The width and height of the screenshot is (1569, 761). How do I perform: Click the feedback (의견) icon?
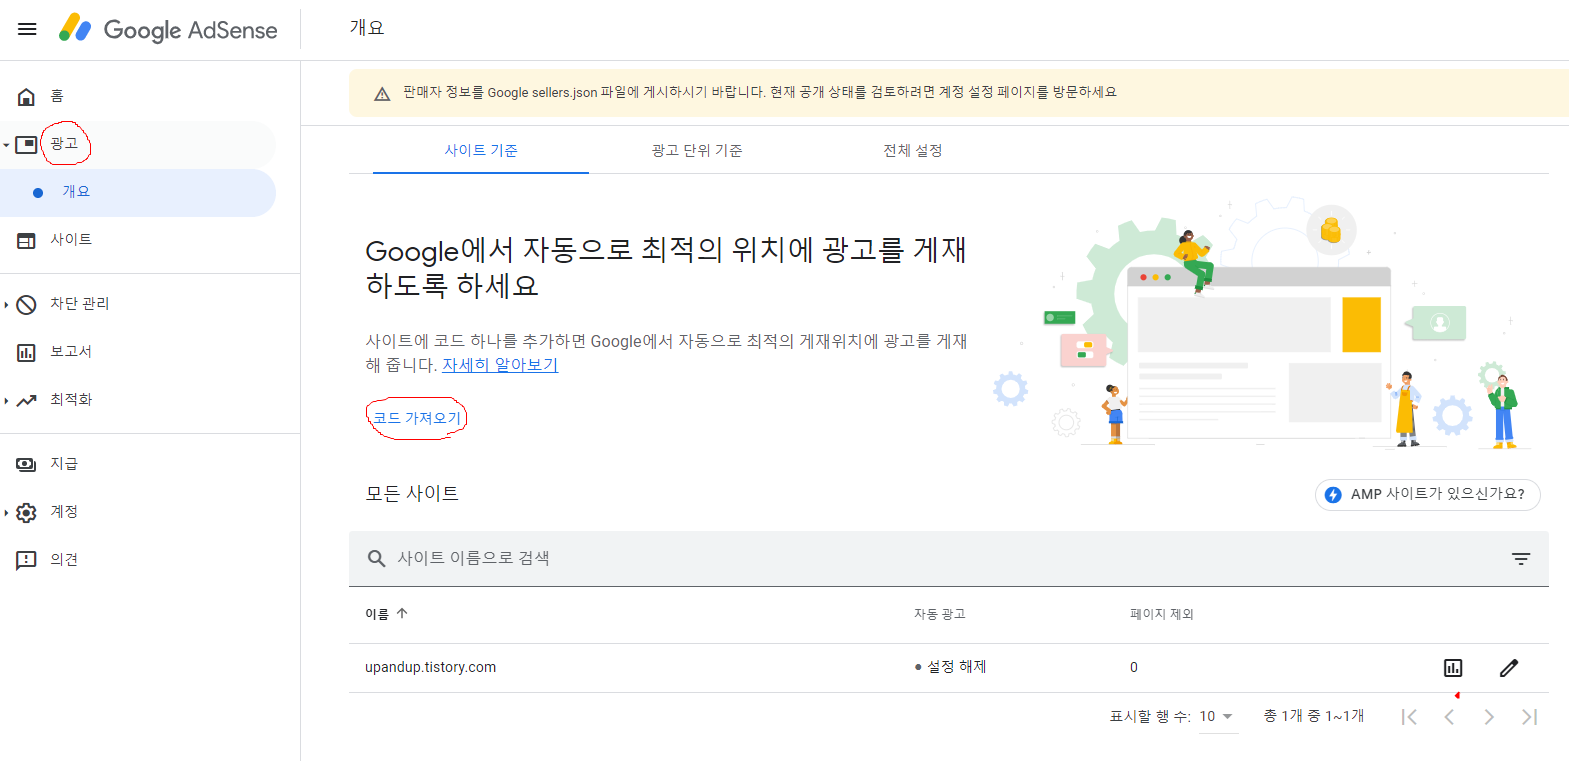(x=27, y=560)
